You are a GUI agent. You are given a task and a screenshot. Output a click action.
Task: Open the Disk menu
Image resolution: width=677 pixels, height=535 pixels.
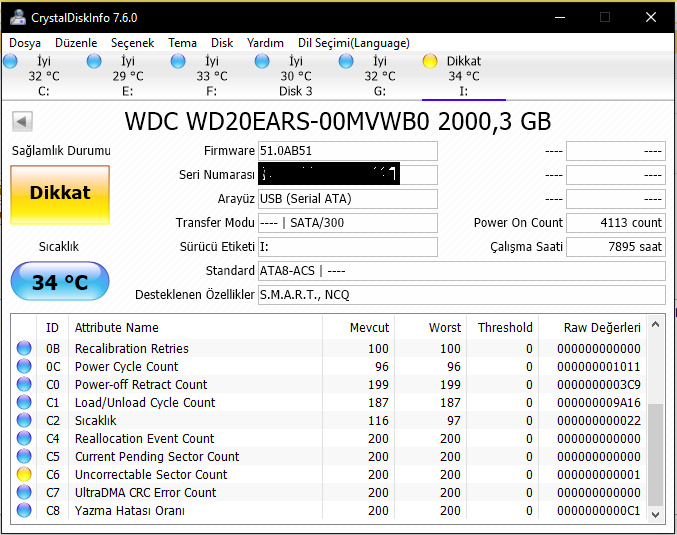[222, 43]
